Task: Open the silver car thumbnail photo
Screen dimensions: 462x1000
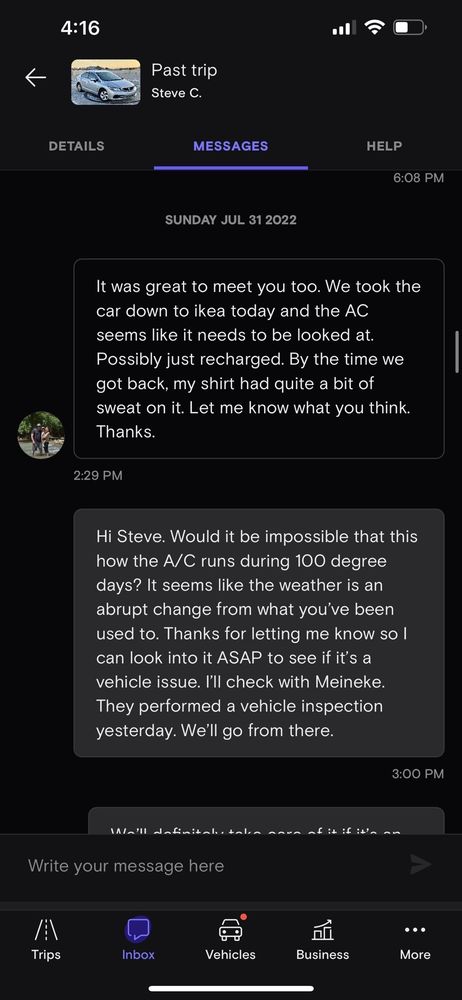Action: pyautogui.click(x=105, y=82)
